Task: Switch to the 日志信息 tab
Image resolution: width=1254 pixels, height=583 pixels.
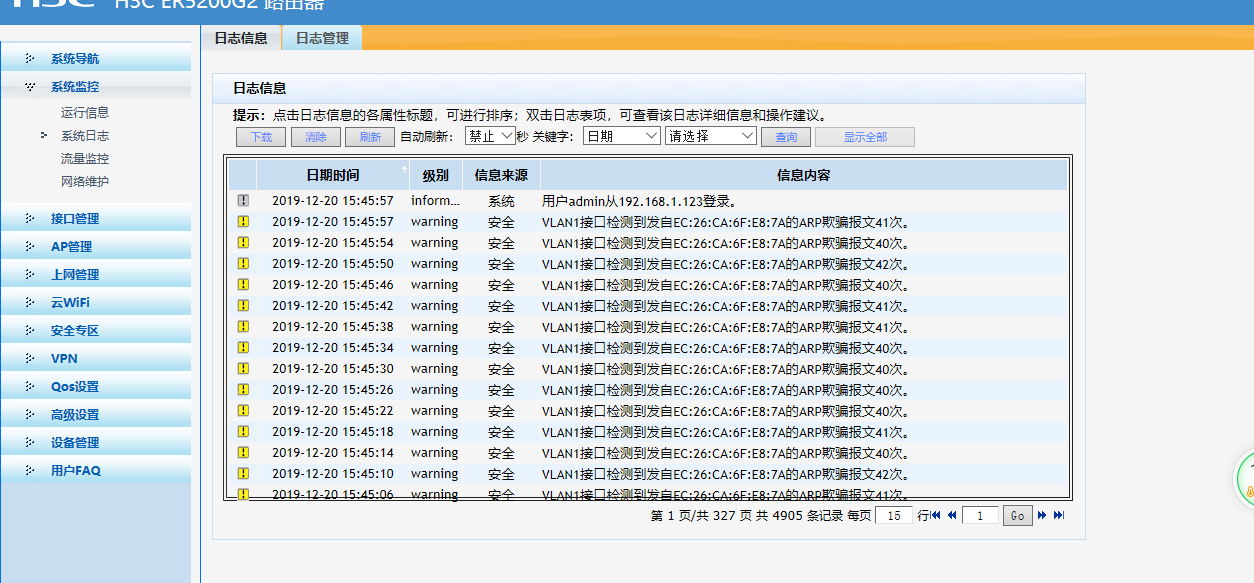Action: coord(241,38)
